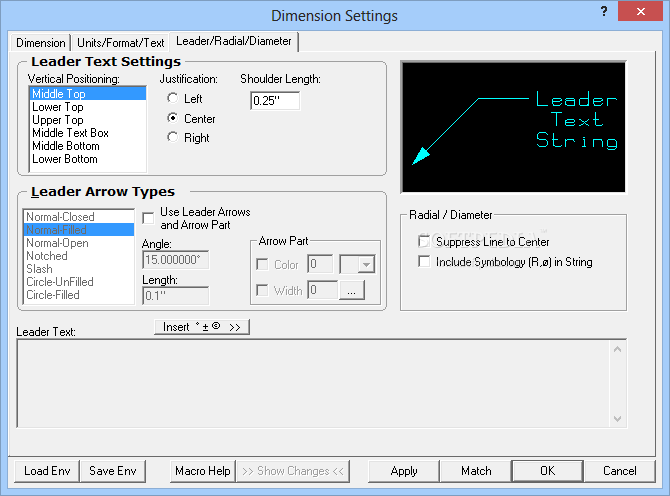Set justification to Center
This screenshot has height=496, width=670.
coord(173,118)
